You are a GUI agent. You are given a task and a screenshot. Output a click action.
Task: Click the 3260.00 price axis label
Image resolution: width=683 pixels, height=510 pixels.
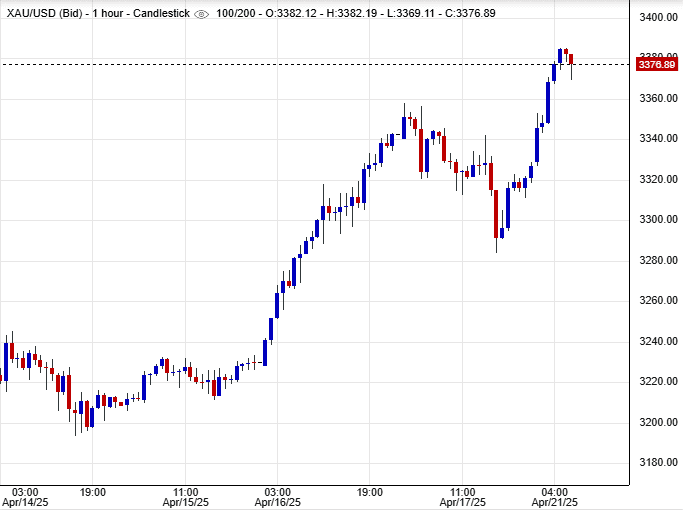click(658, 300)
